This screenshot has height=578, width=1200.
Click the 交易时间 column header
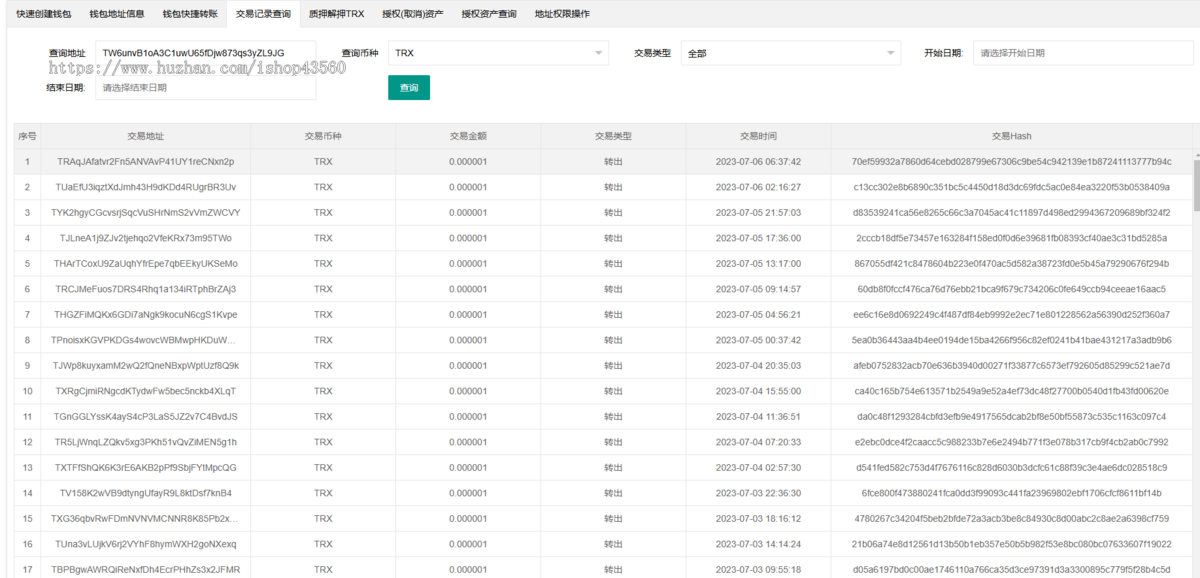point(758,136)
